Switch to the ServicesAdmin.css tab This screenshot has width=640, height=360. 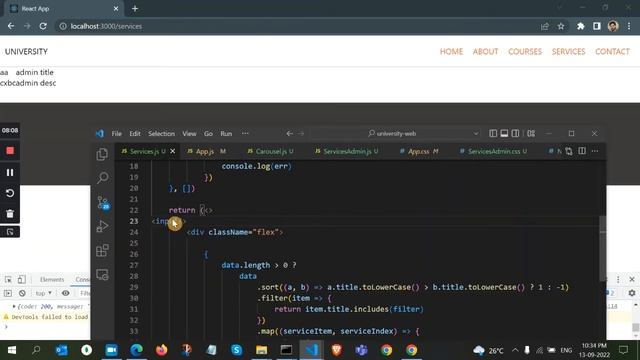pyautogui.click(x=493, y=151)
